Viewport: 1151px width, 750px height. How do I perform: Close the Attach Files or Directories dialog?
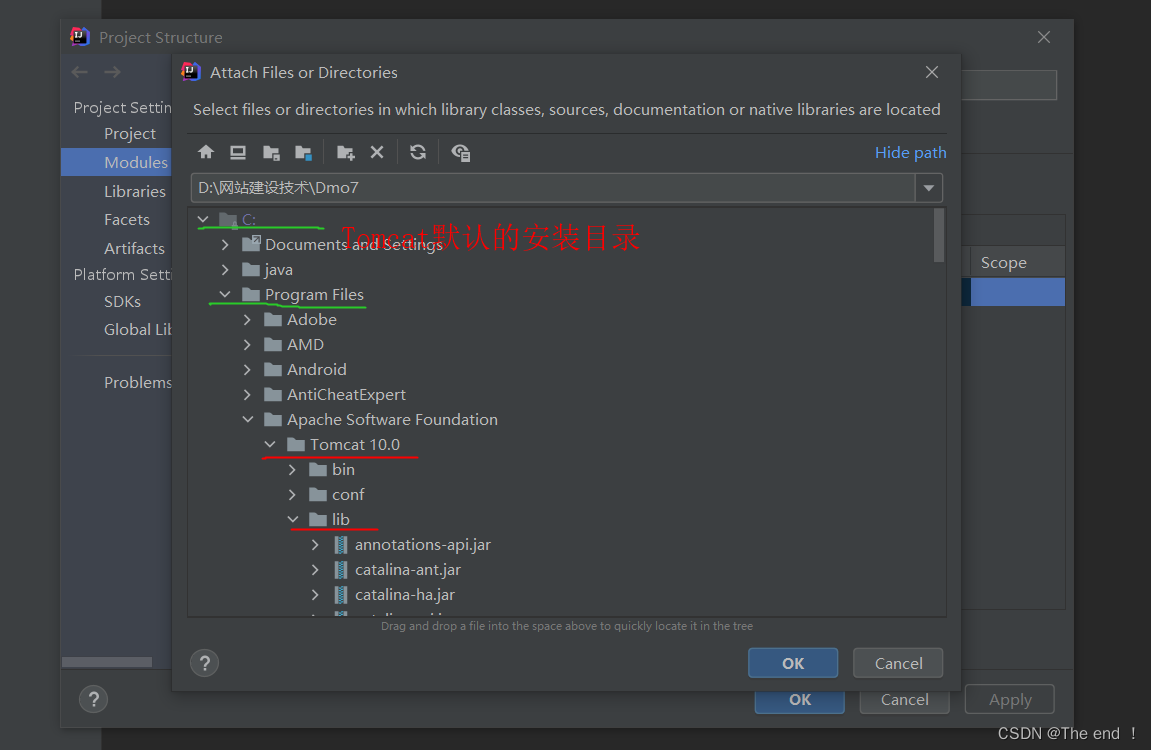(932, 72)
